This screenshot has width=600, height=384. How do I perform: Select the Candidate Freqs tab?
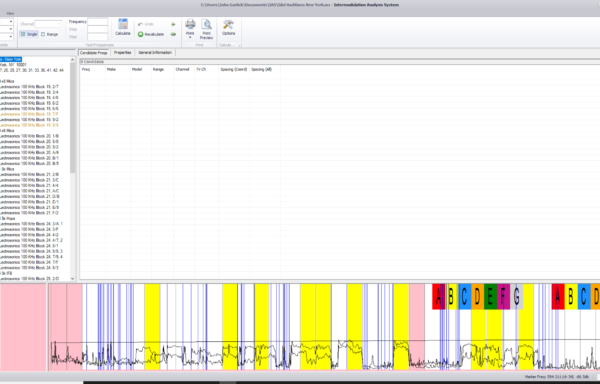[94, 53]
